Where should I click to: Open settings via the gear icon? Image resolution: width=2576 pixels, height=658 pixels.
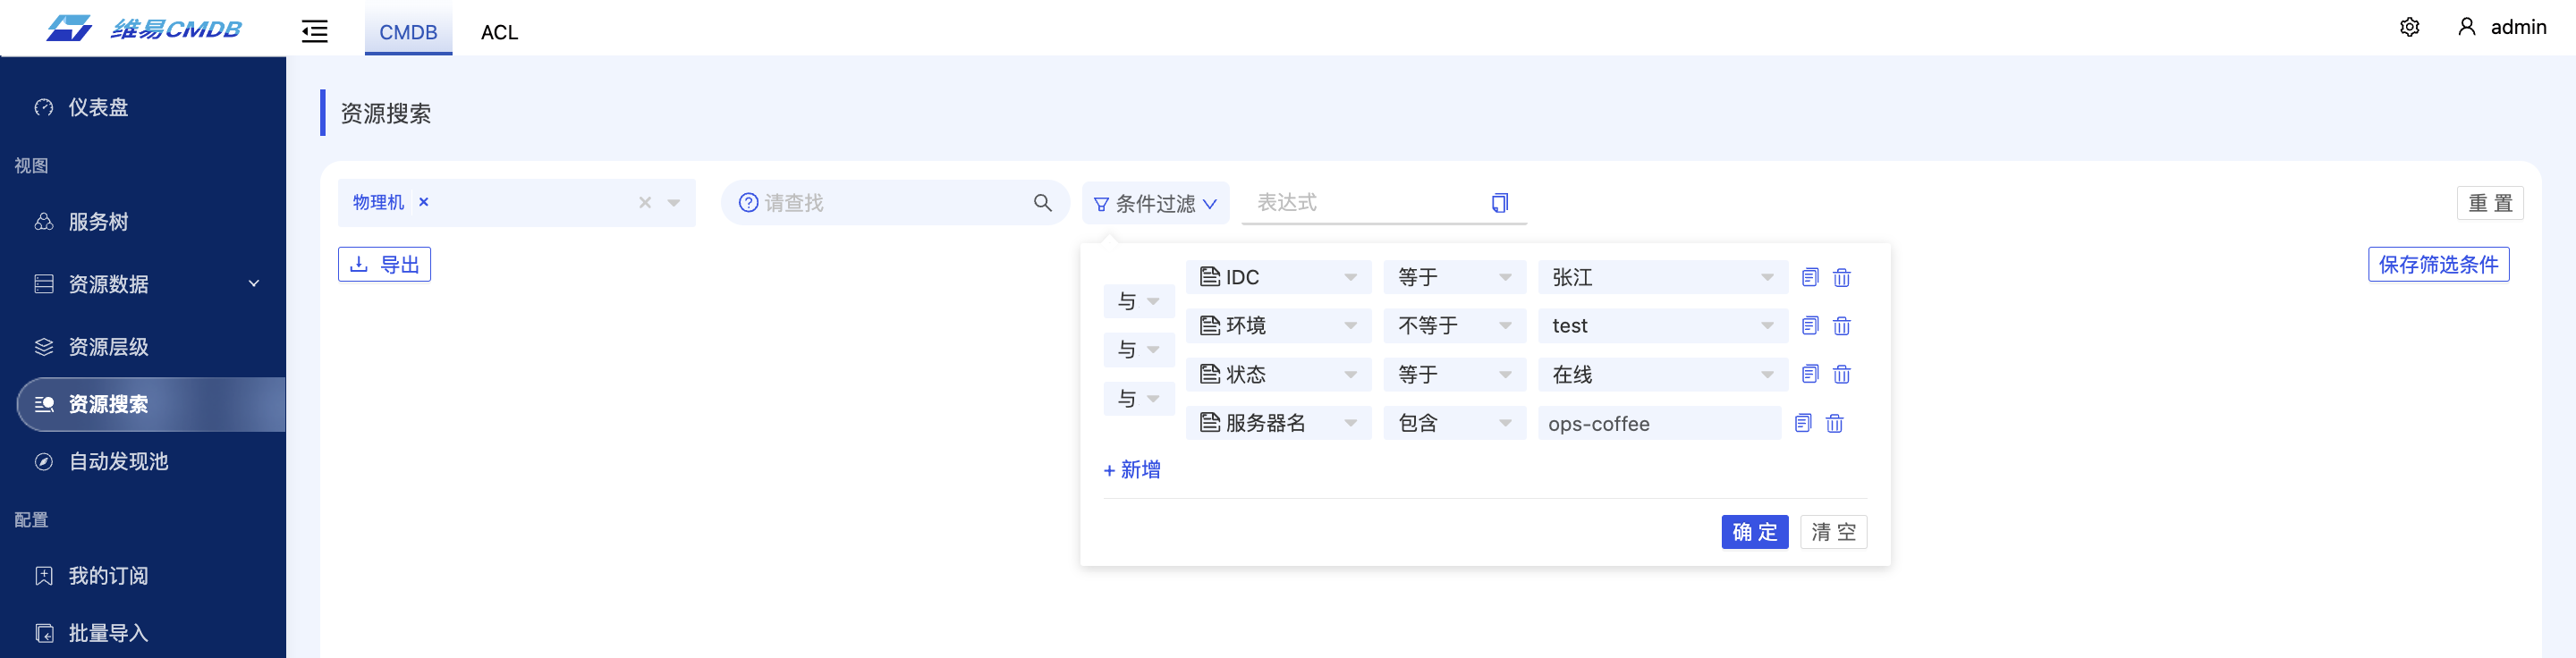coord(2409,27)
